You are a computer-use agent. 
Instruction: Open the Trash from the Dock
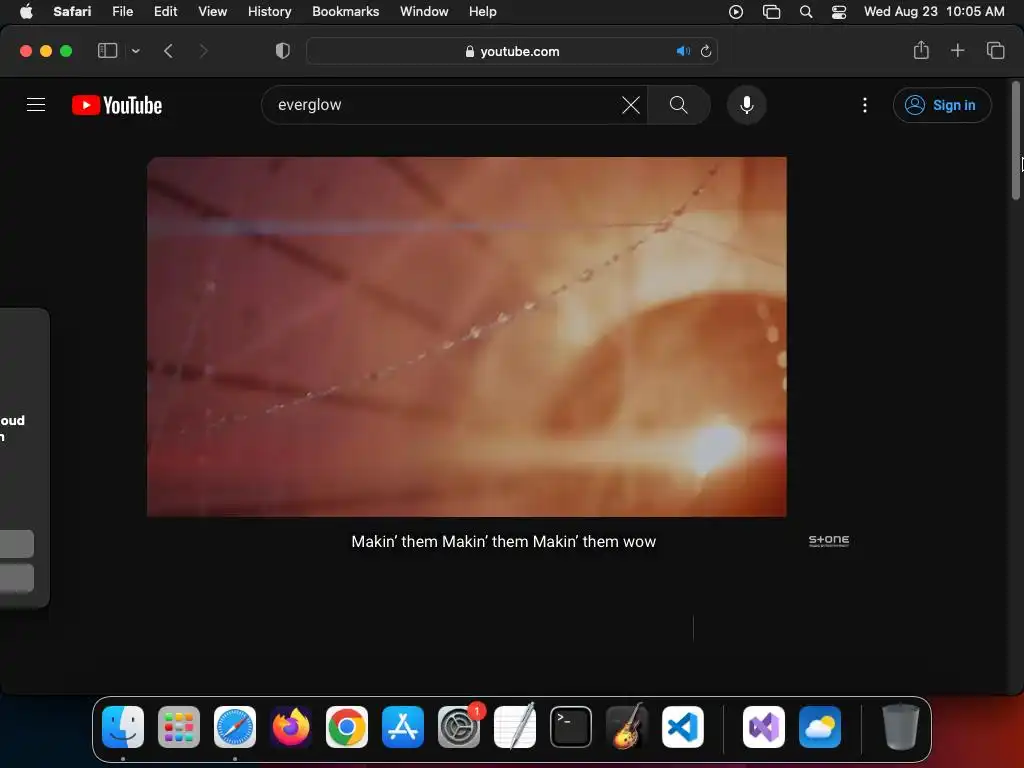901,726
